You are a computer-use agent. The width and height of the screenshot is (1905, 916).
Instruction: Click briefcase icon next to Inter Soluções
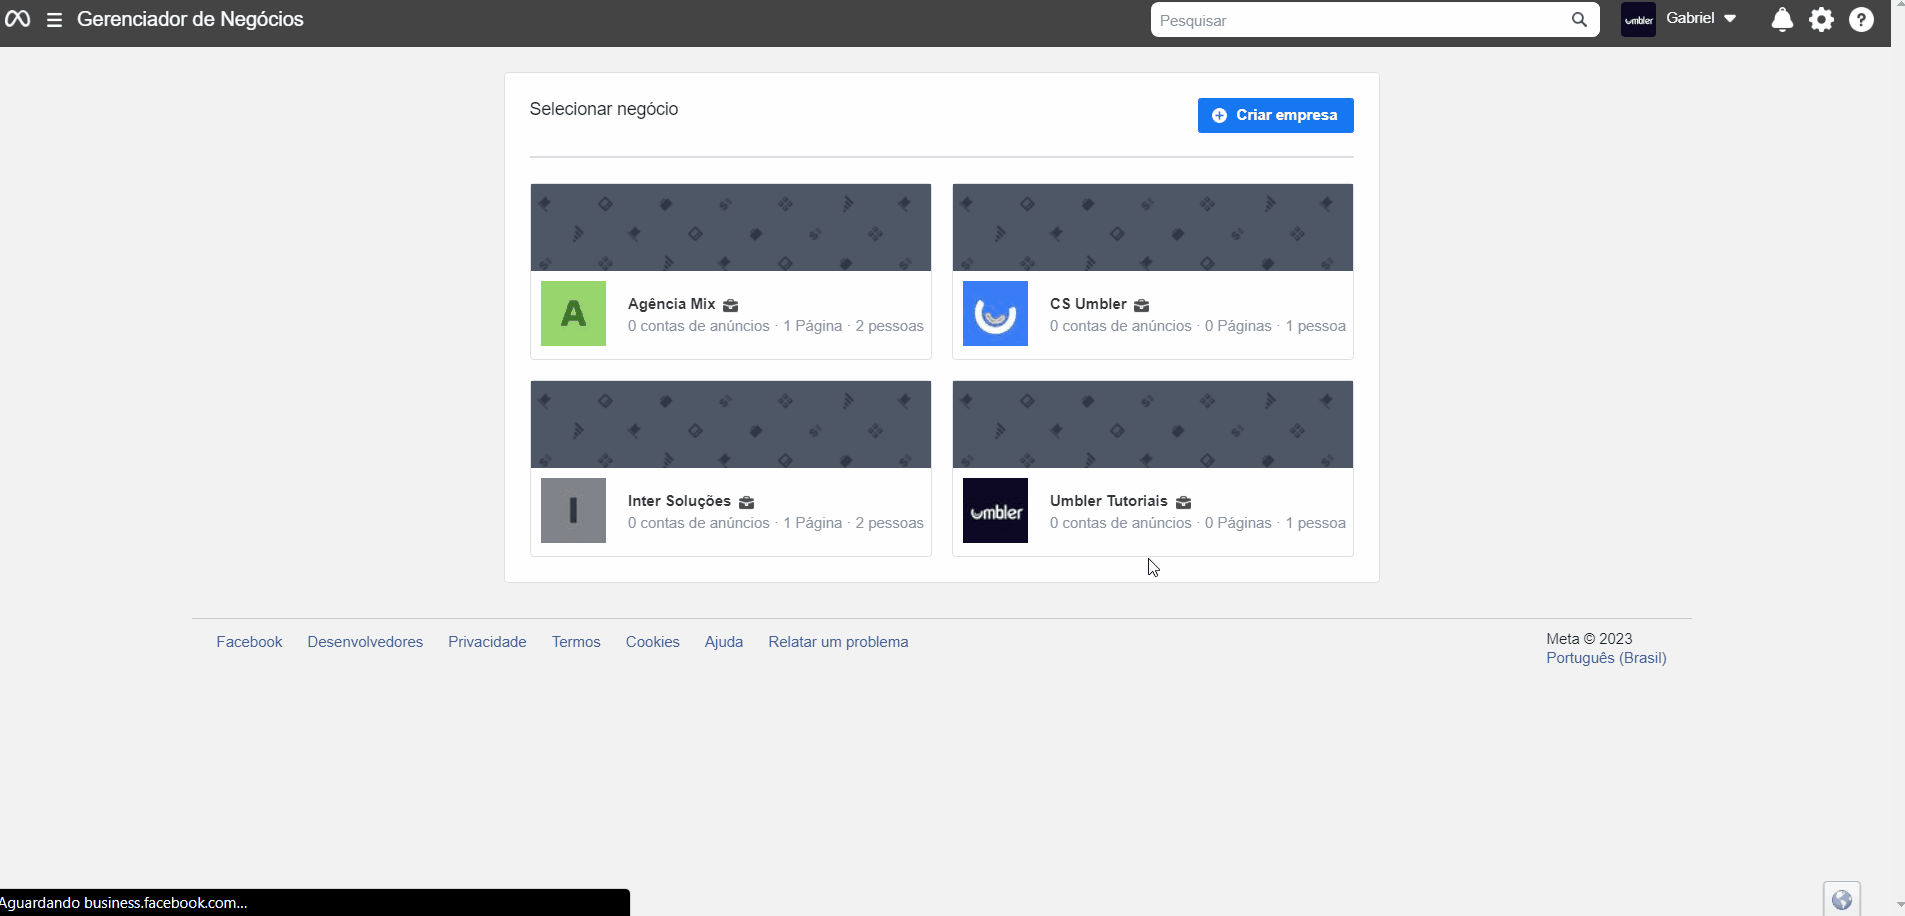coord(746,502)
